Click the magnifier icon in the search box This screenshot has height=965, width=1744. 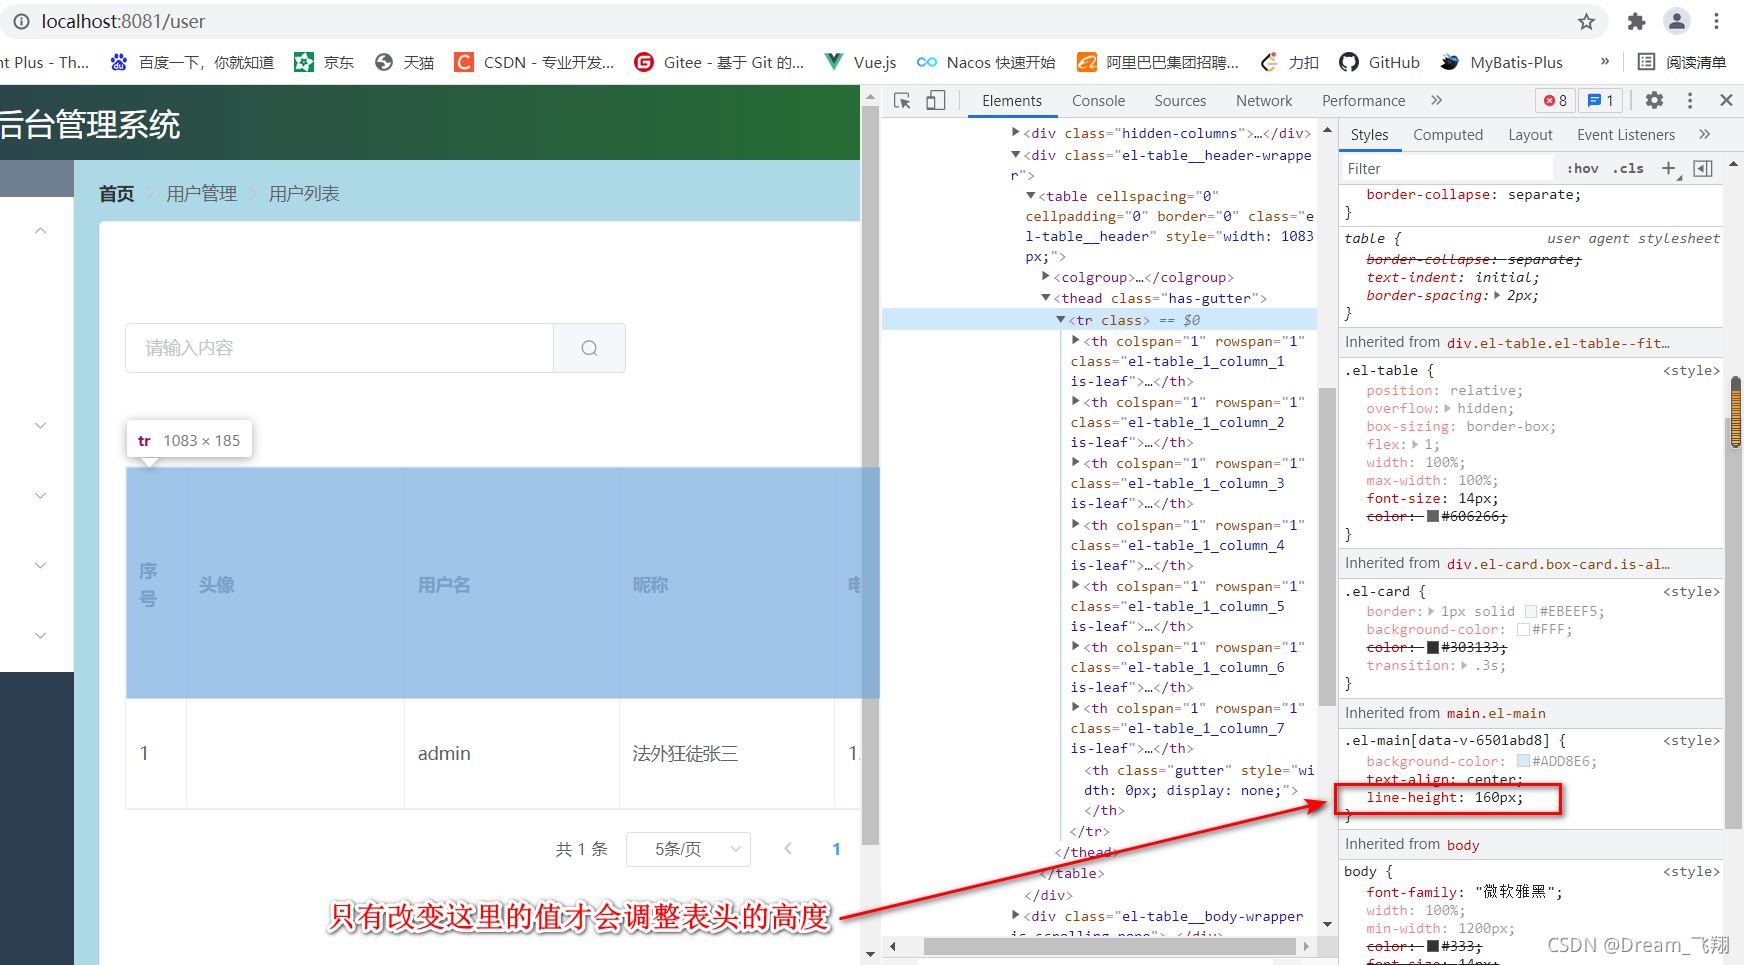click(589, 347)
